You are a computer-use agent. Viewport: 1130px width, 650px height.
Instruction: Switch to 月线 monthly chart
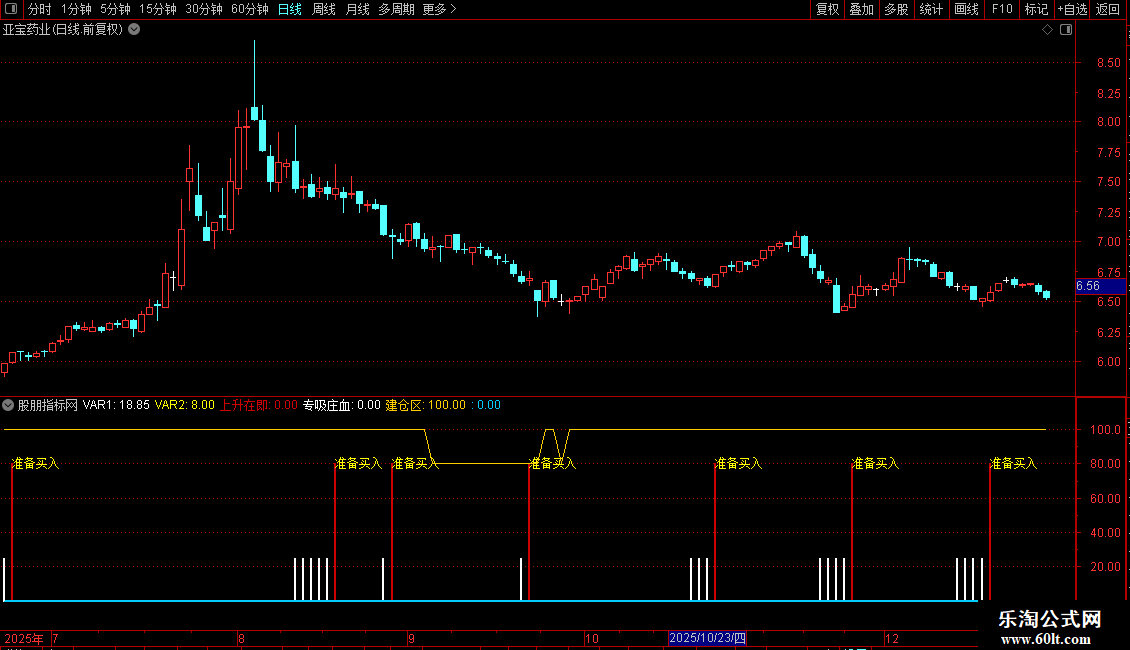pyautogui.click(x=357, y=9)
